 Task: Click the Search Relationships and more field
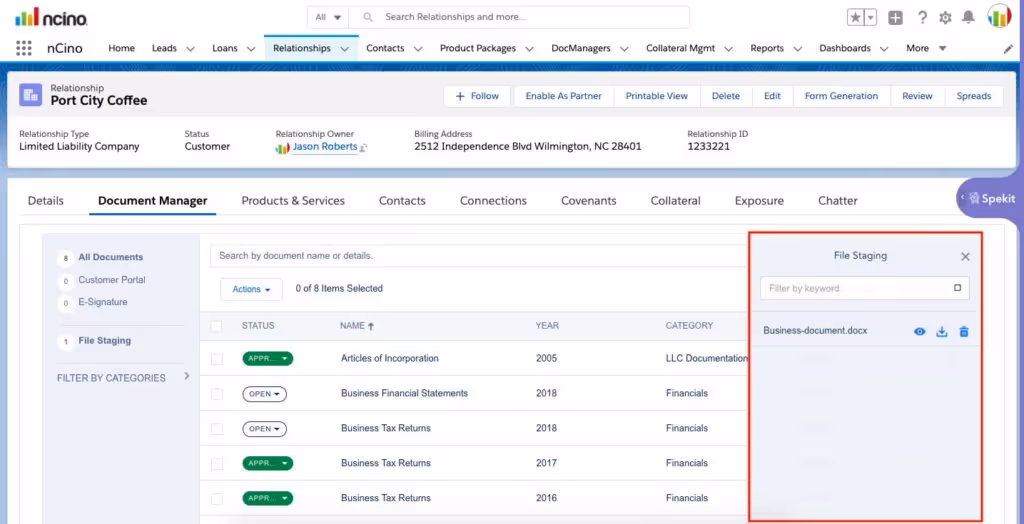pos(519,17)
